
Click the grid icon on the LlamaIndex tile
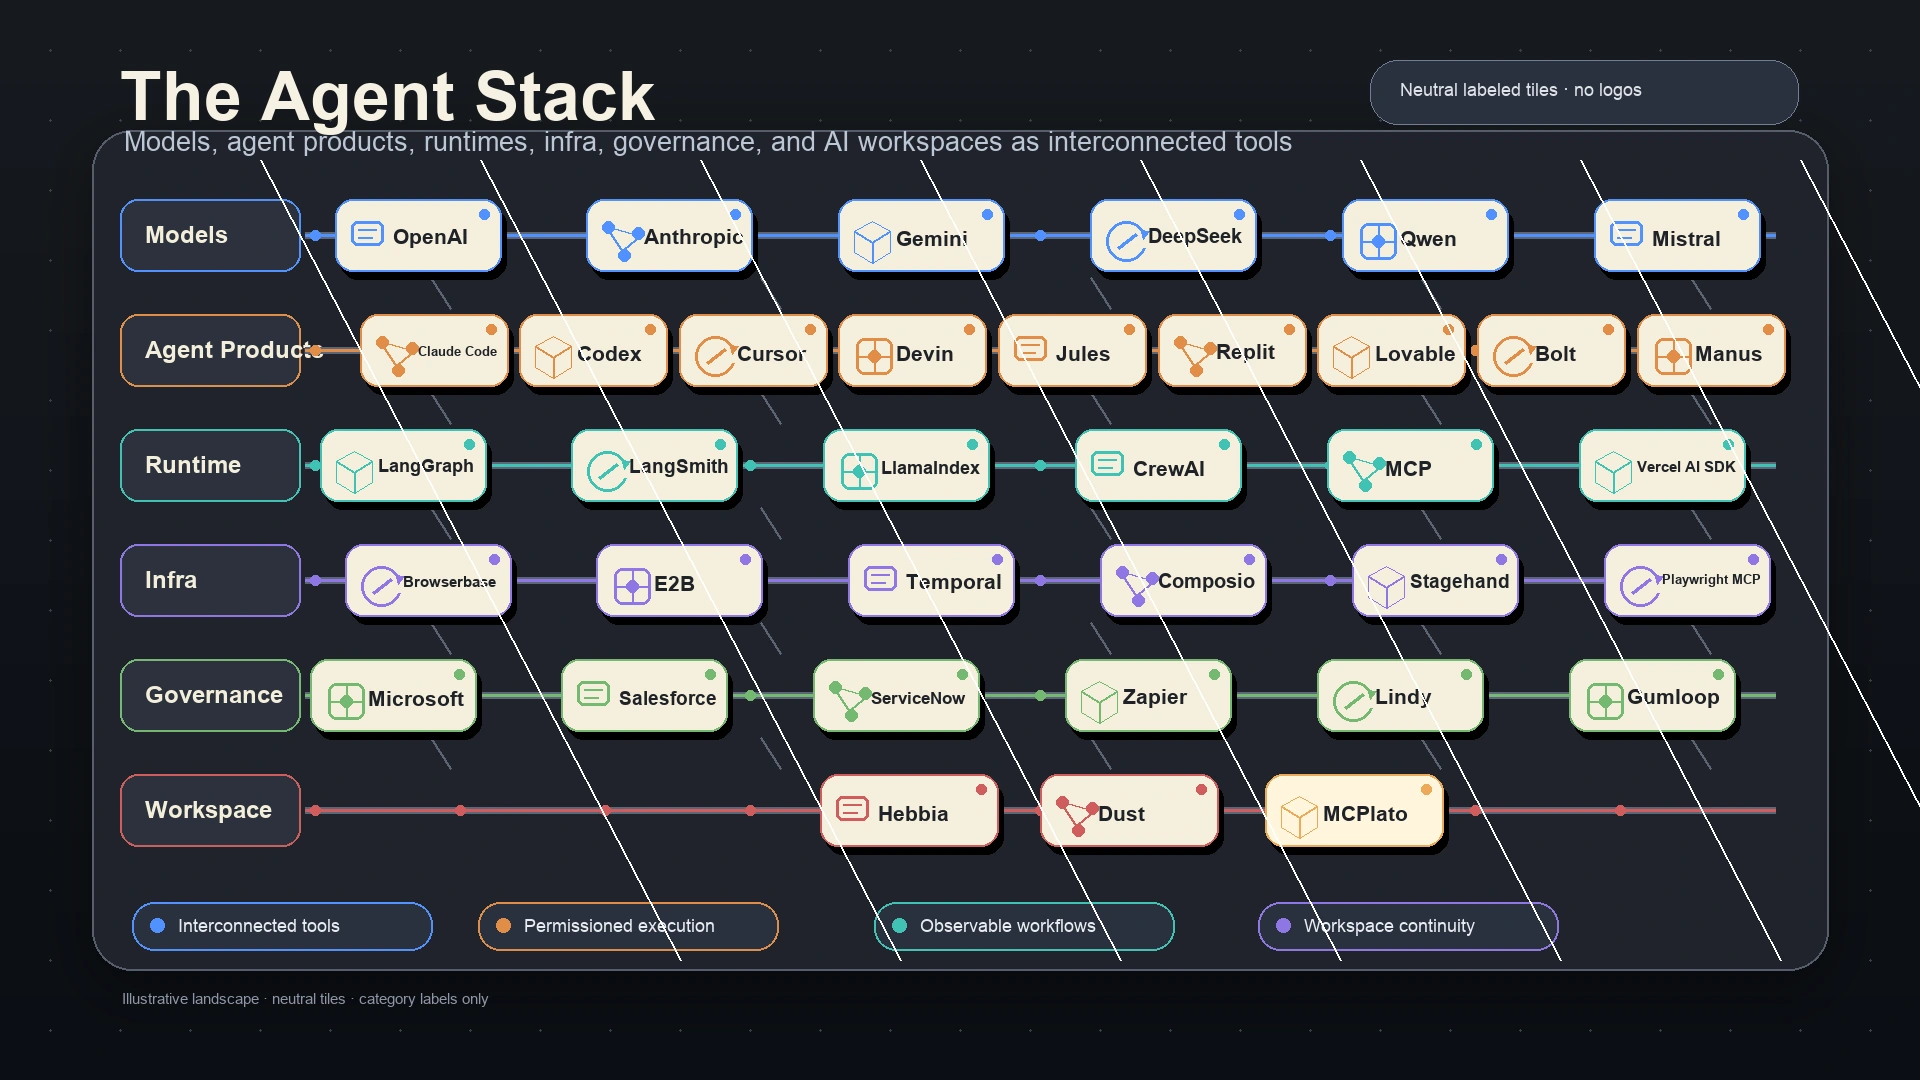(x=859, y=471)
